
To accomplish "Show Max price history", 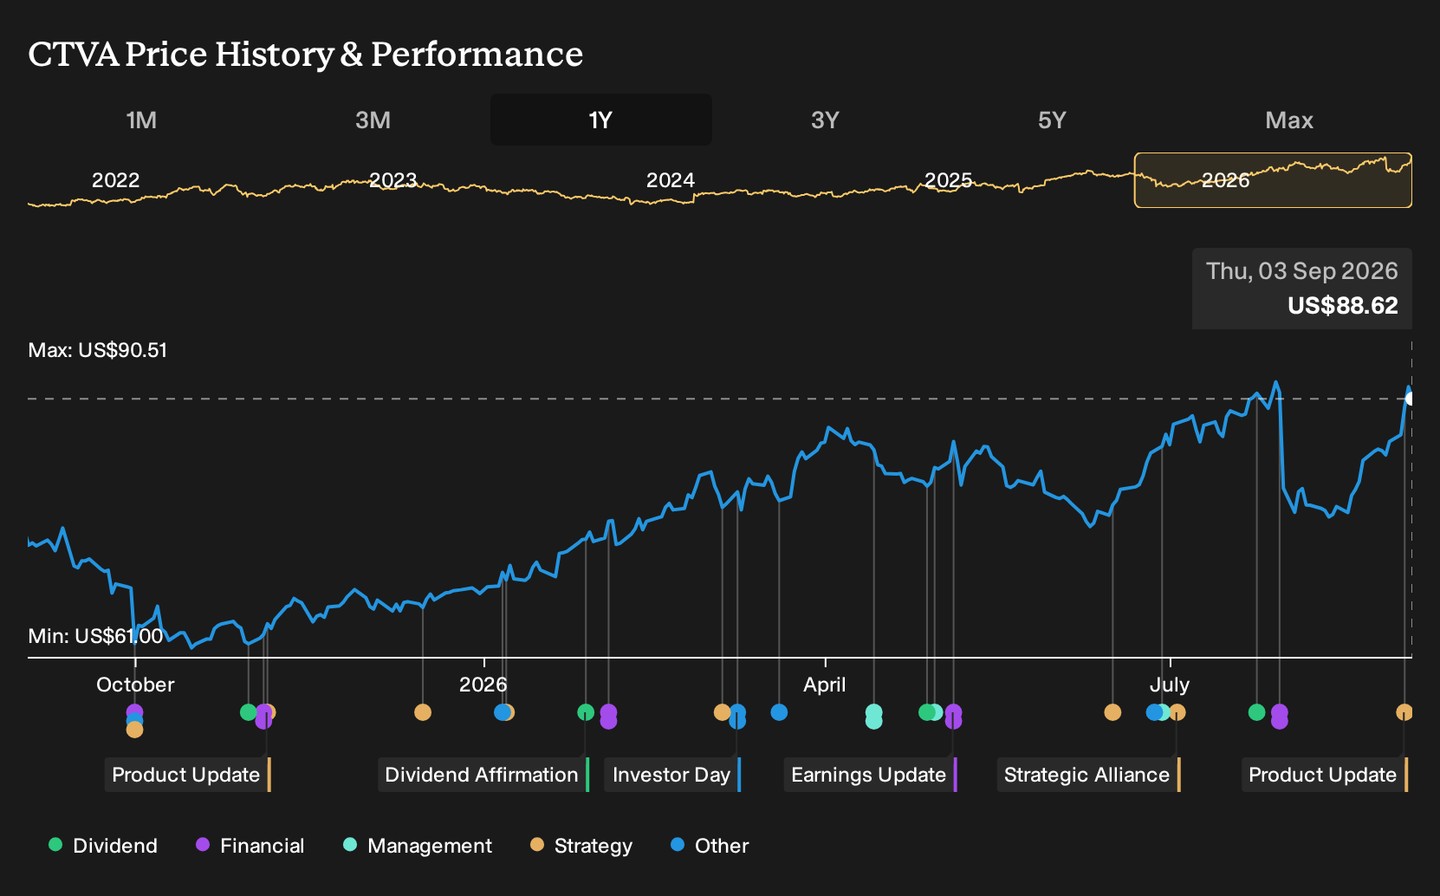I will pyautogui.click(x=1289, y=120).
